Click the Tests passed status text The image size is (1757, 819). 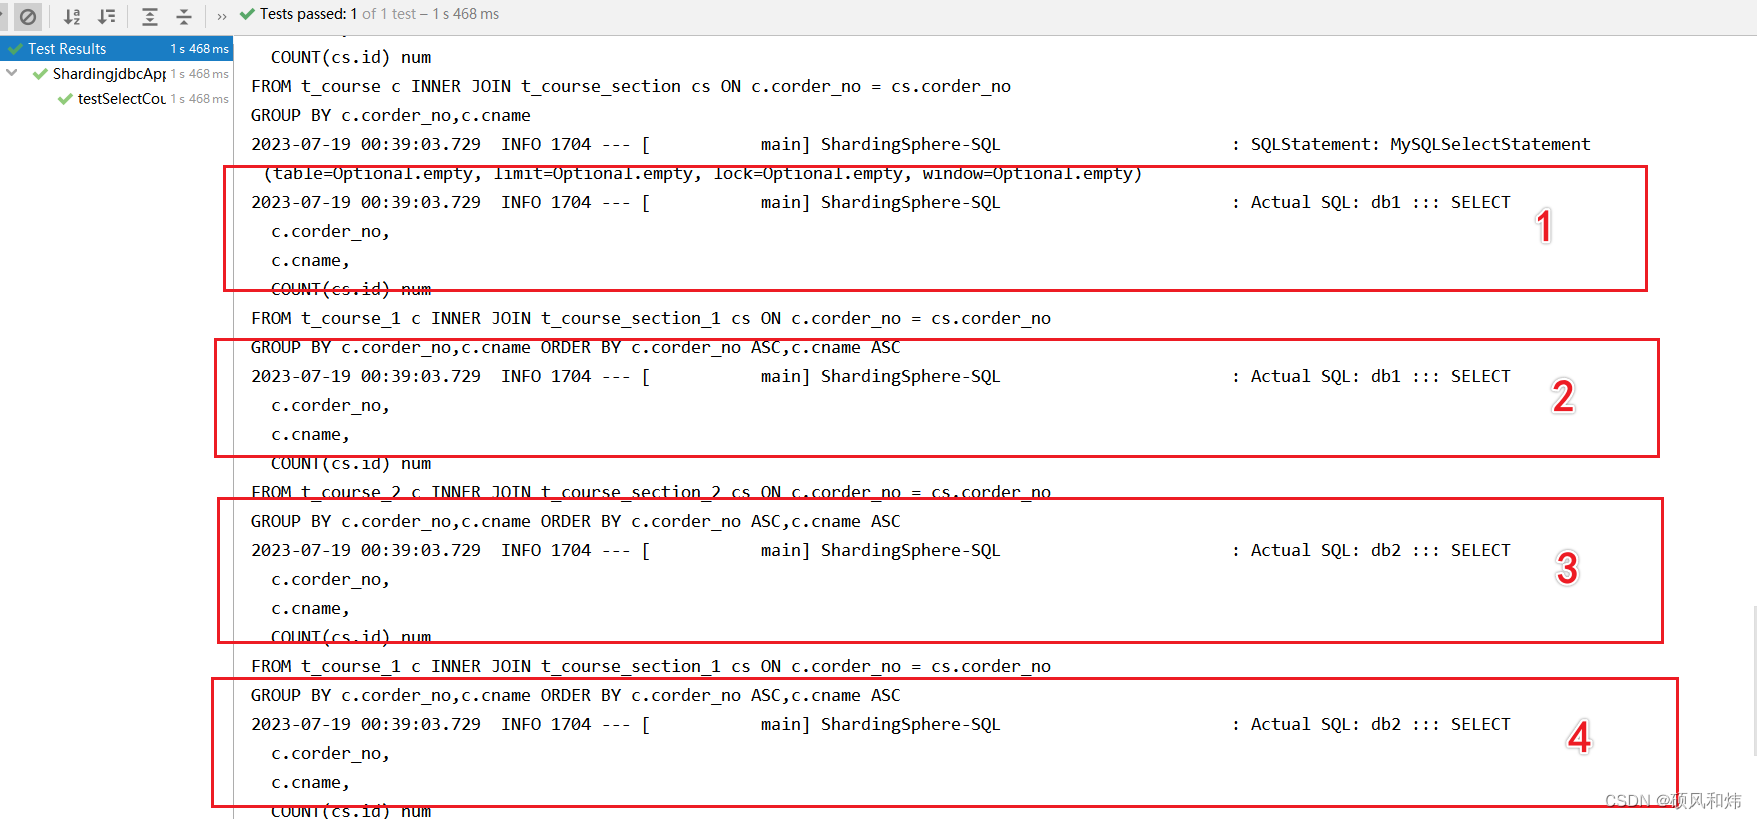[x=379, y=14]
